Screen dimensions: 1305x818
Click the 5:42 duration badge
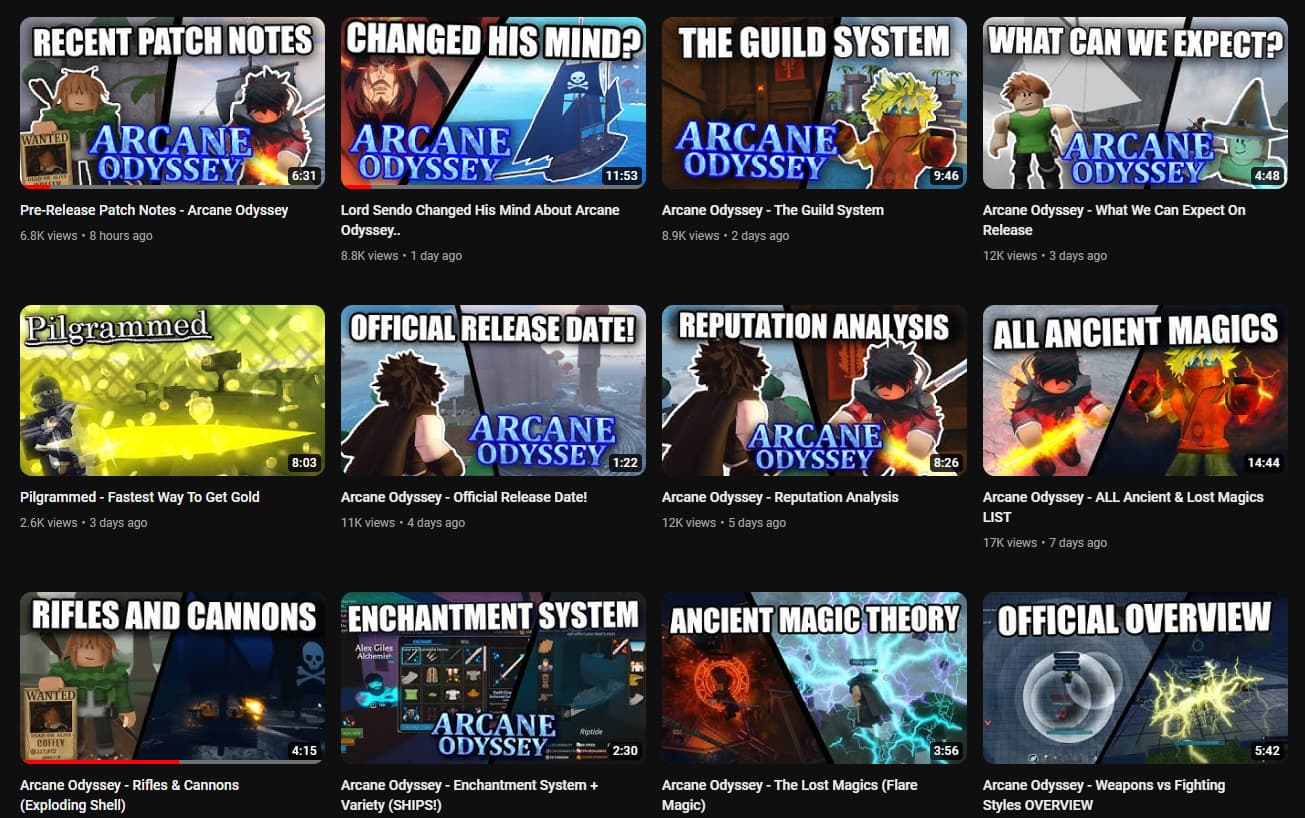(1266, 751)
